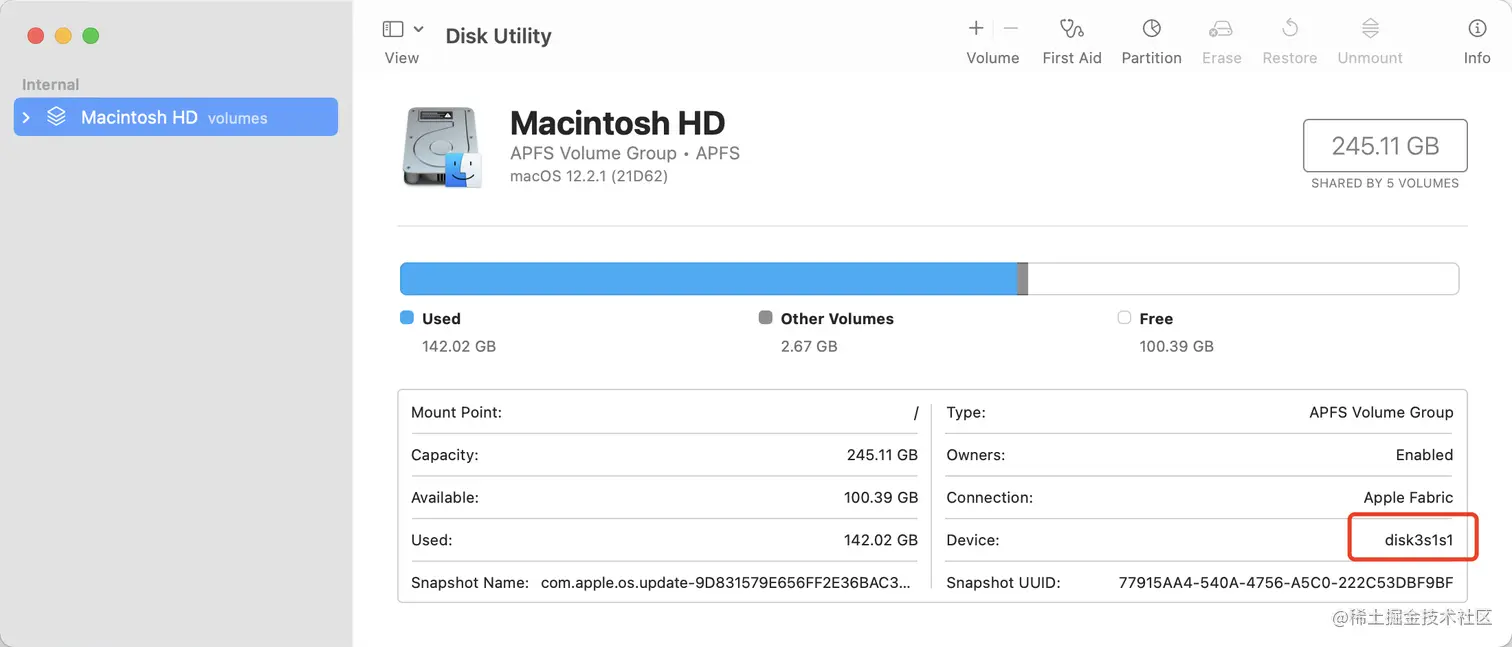The height and width of the screenshot is (647, 1512).
Task: Minimize the window with yellow button
Action: [63, 36]
